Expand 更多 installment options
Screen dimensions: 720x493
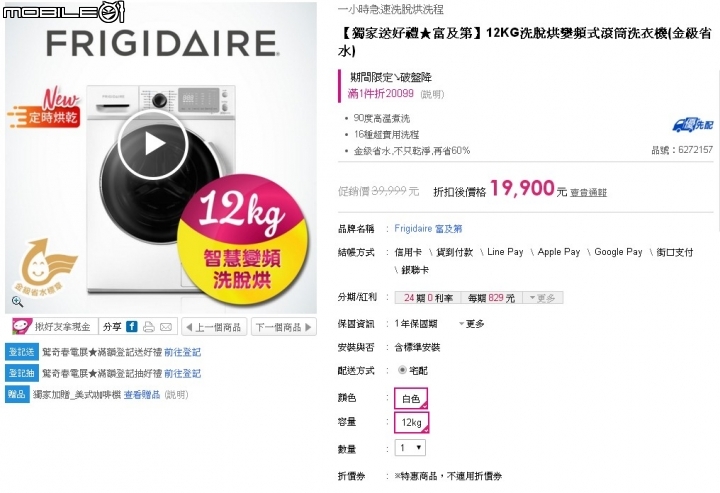(x=542, y=298)
